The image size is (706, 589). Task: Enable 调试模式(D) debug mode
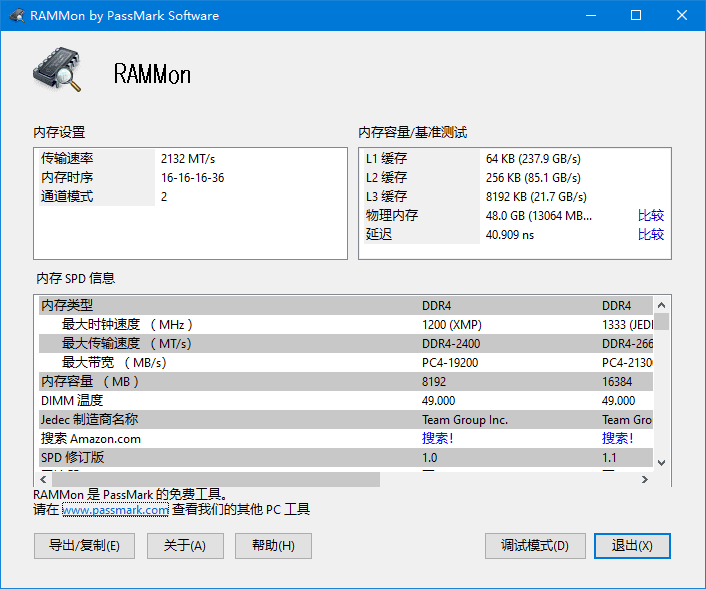535,546
